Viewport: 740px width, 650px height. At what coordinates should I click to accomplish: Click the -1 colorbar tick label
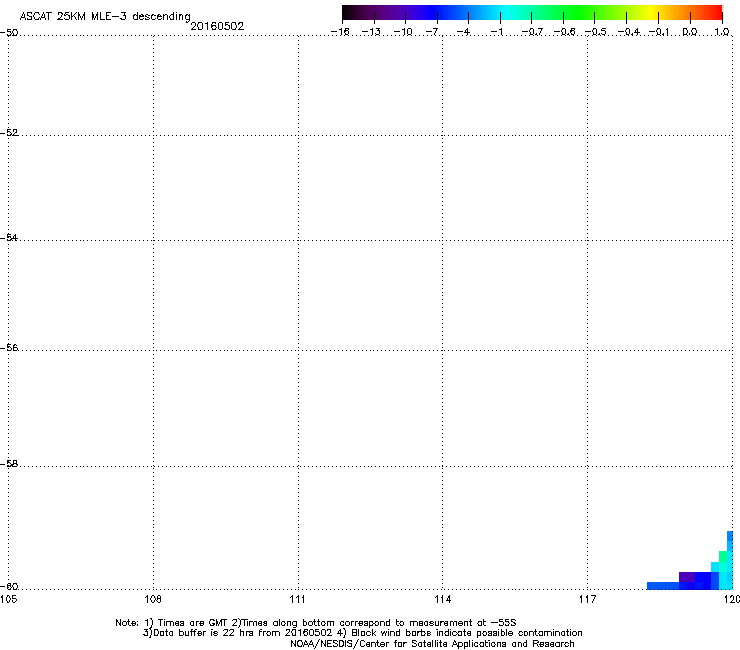(496, 32)
